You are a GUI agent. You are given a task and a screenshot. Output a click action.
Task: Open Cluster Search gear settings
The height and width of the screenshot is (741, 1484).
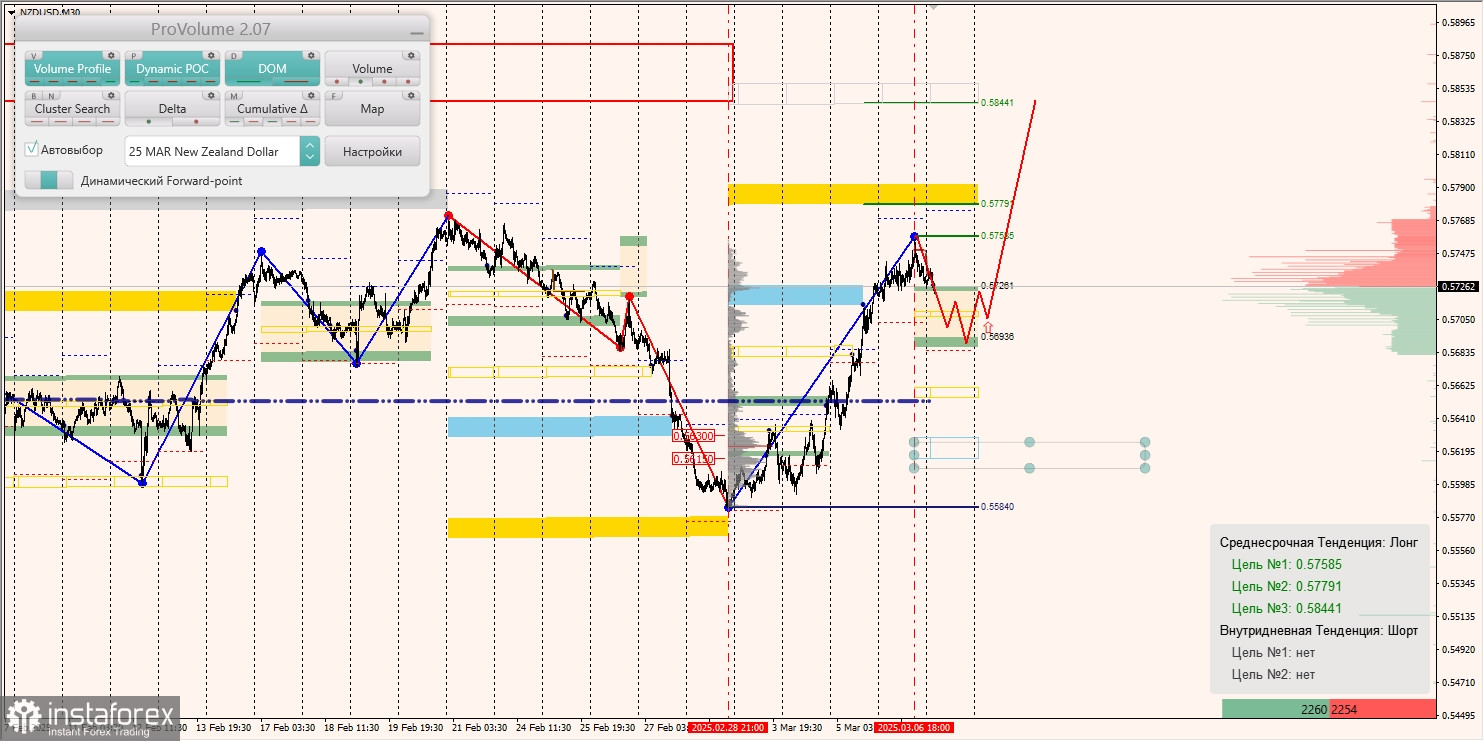pos(111,95)
